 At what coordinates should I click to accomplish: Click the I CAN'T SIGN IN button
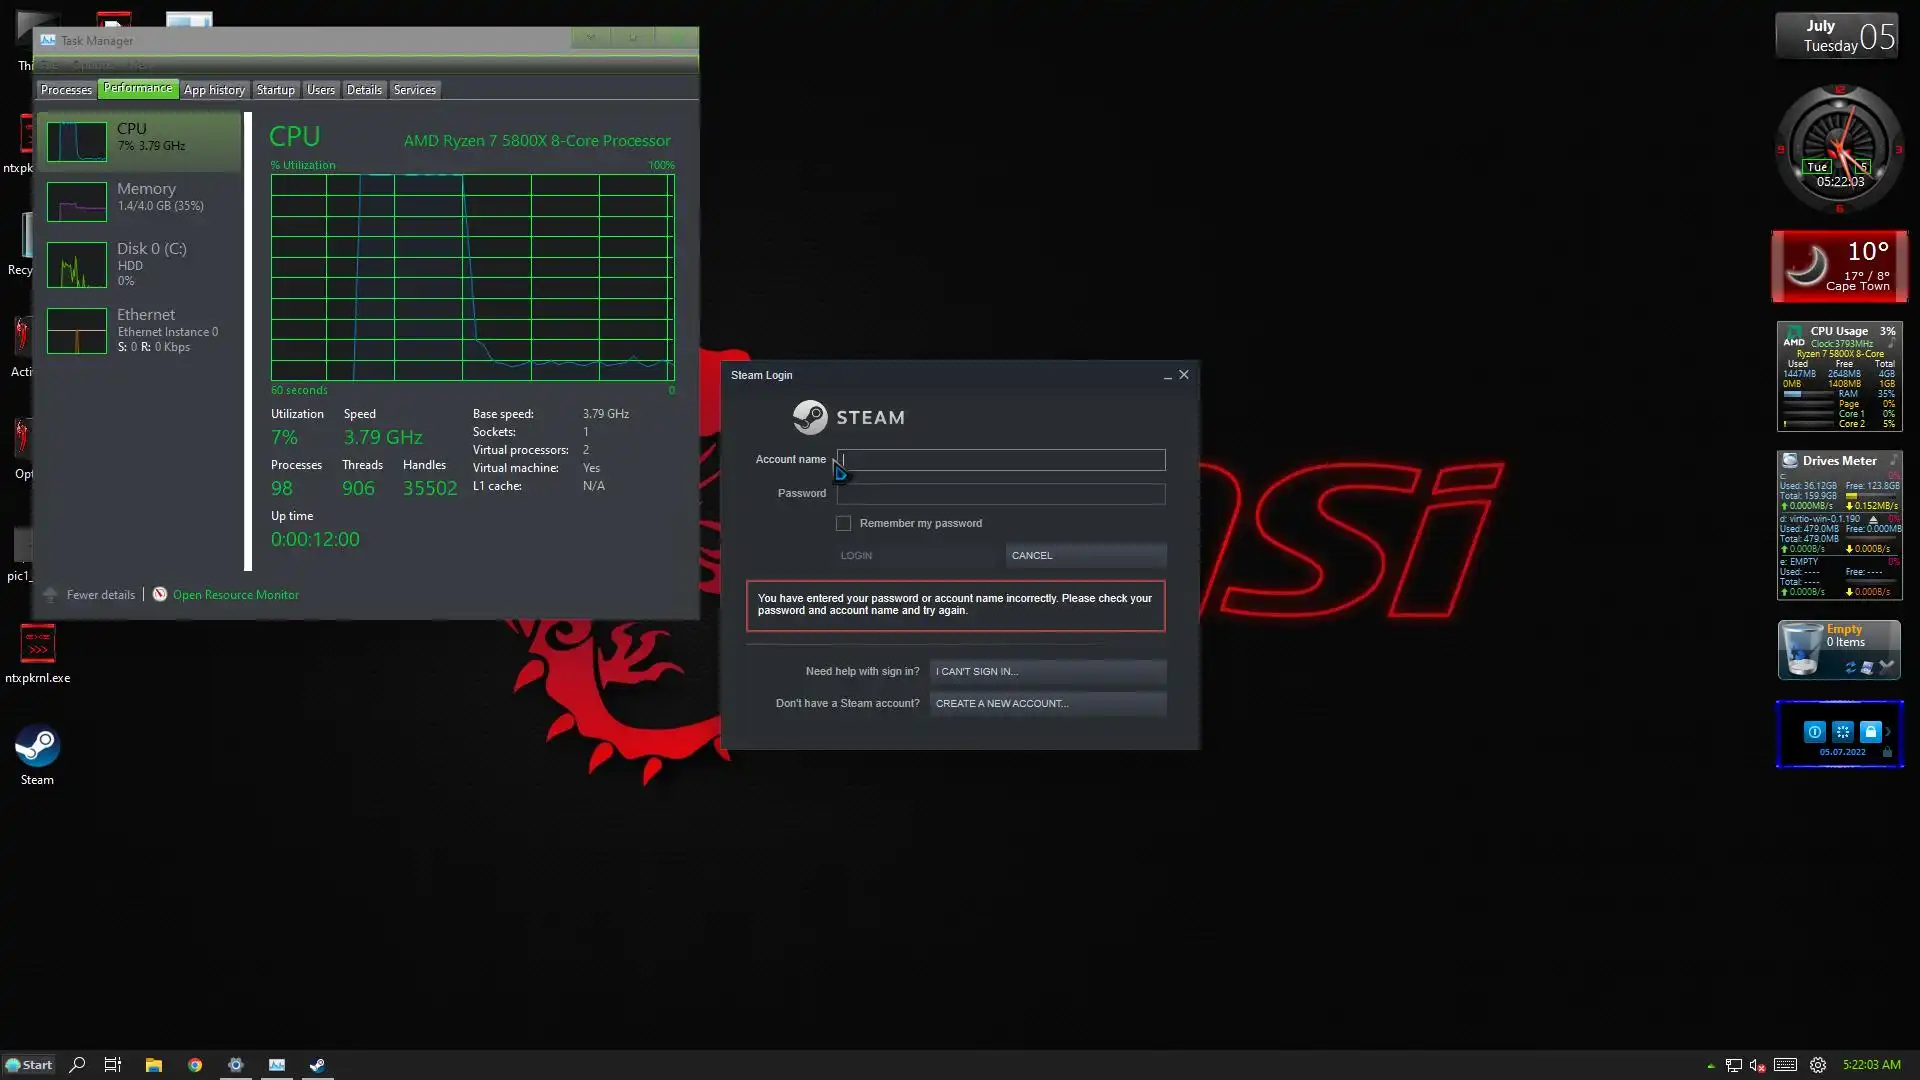(x=1047, y=672)
